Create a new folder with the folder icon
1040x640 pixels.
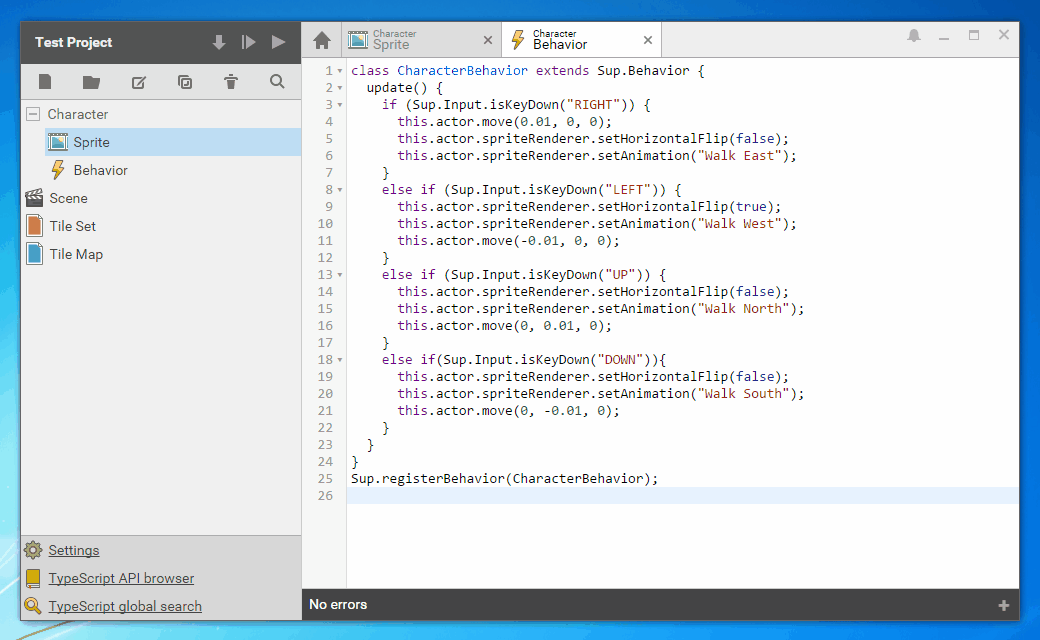92,82
